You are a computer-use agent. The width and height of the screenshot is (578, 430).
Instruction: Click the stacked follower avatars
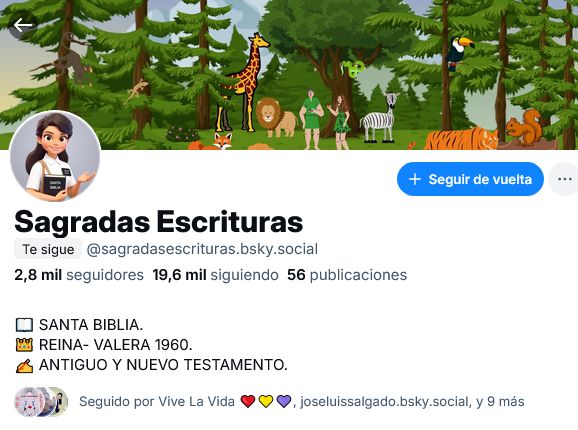pyautogui.click(x=41, y=402)
